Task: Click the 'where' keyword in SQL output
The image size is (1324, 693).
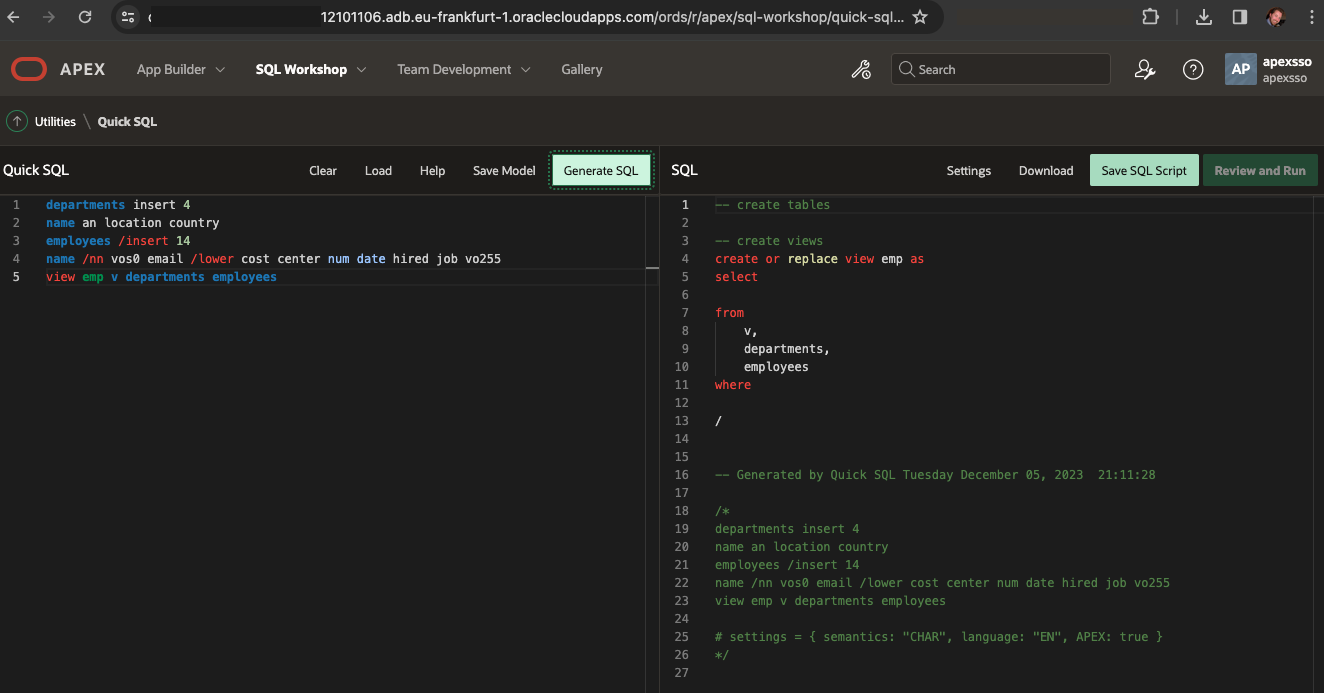Action: (733, 385)
